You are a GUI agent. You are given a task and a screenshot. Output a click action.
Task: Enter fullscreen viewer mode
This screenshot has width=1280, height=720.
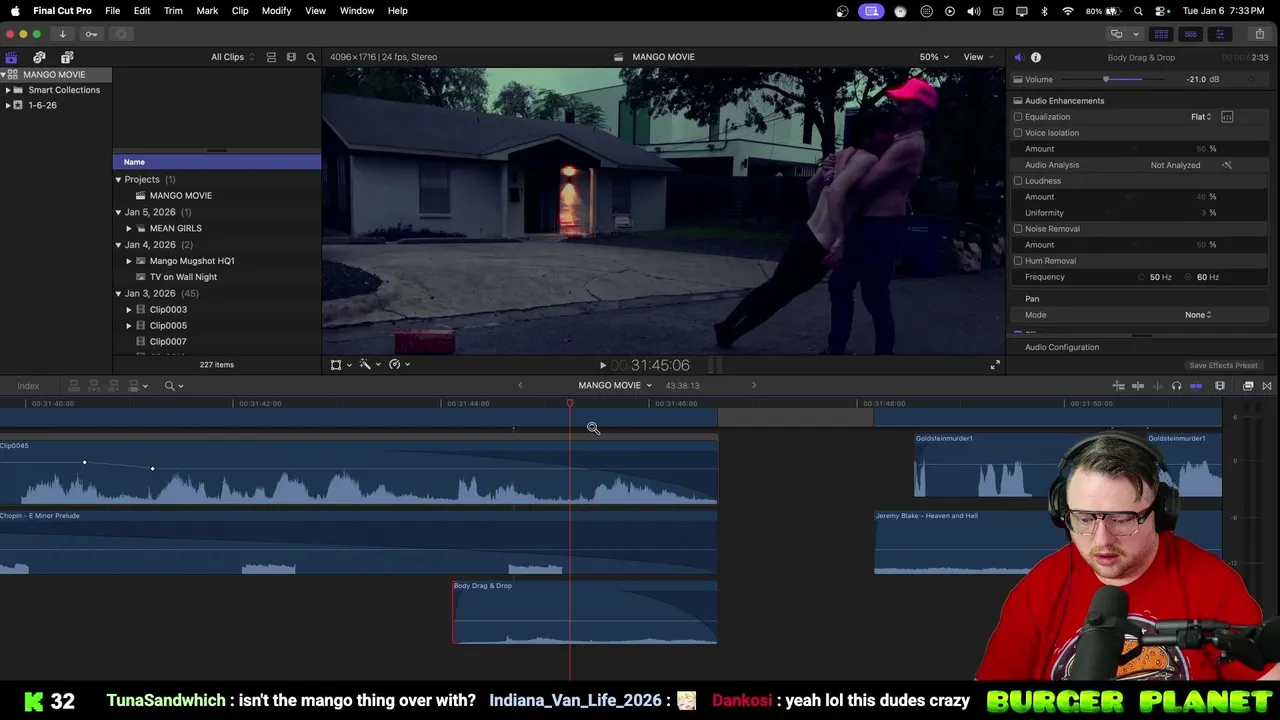(x=995, y=365)
